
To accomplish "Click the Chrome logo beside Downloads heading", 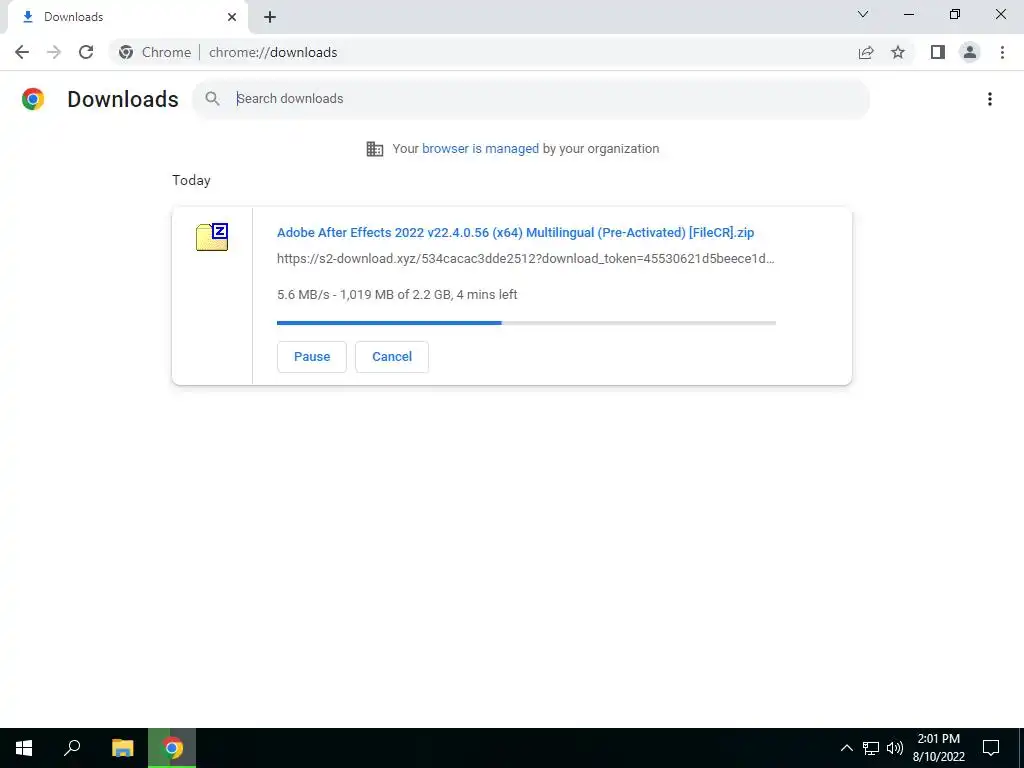I will (33, 99).
